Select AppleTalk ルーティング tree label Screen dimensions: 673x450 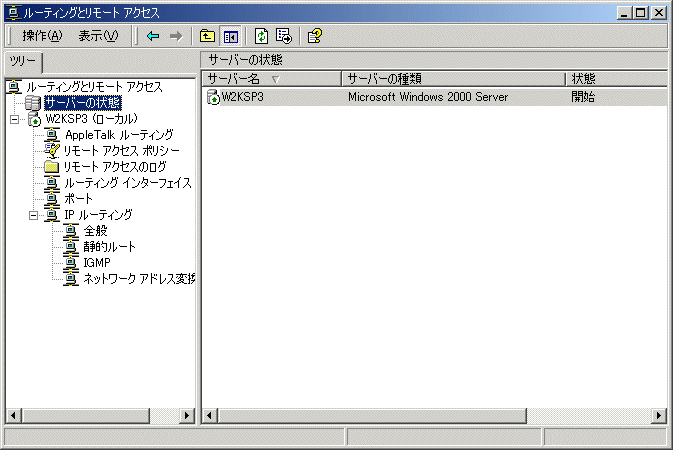[119, 135]
